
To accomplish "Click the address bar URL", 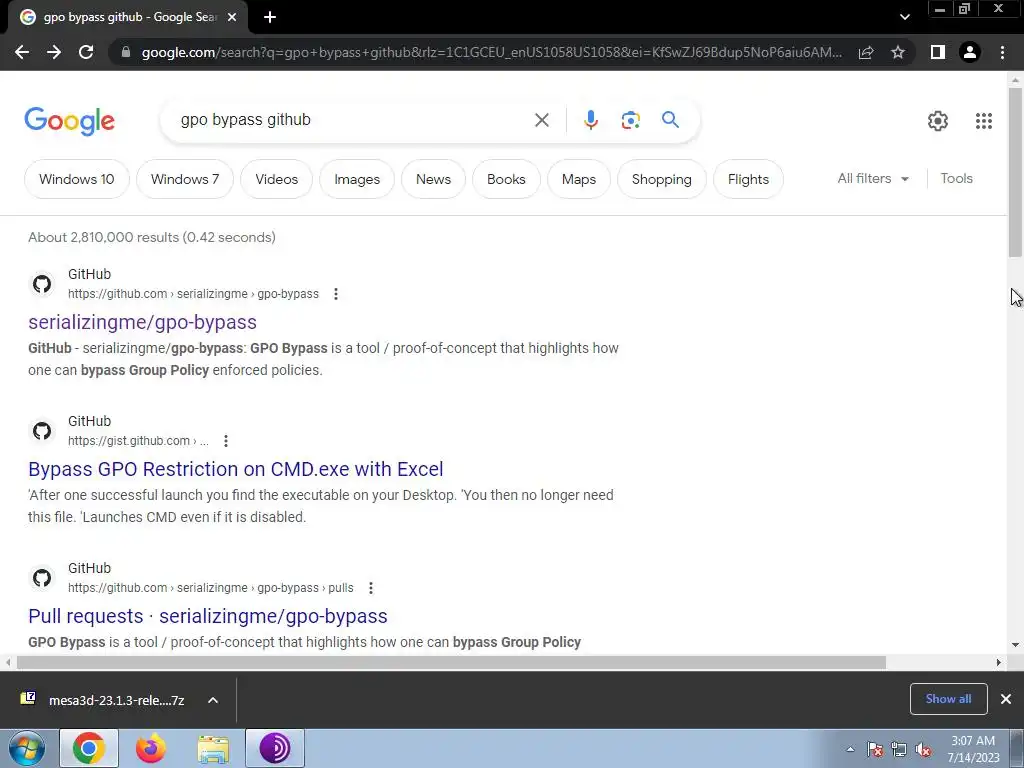I will point(491,52).
